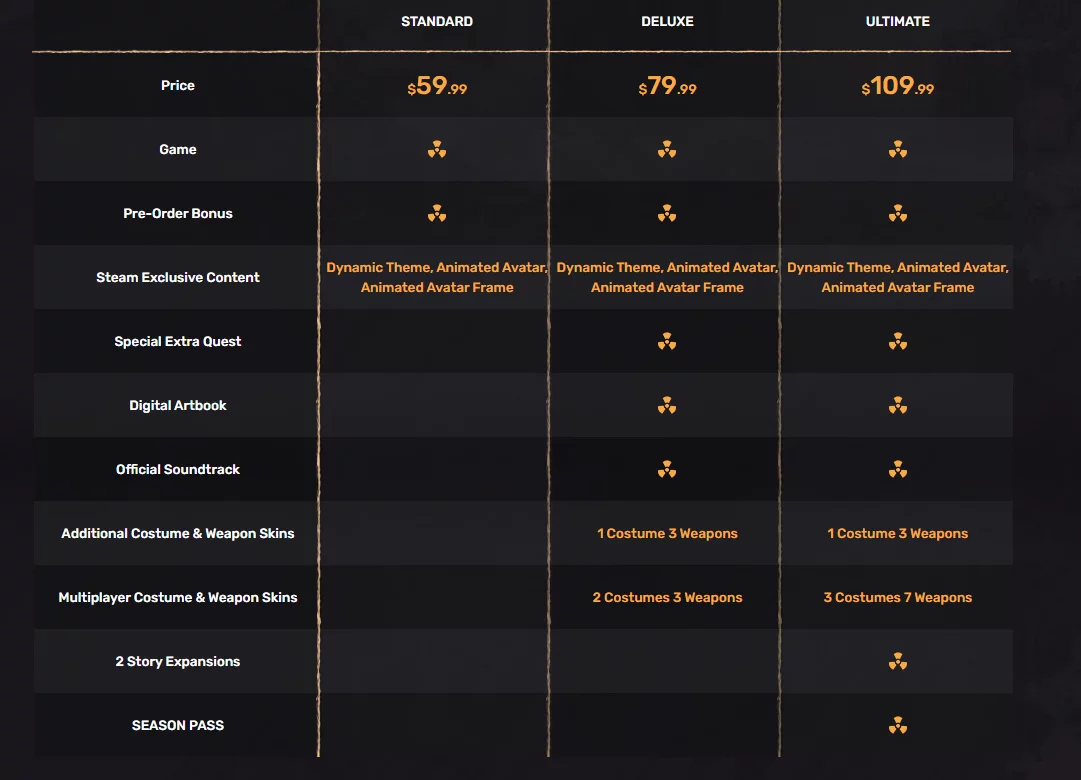Viewport: 1081px width, 780px height.
Task: Click the Ultimate Digital Artbook radiation icon
Action: 898,406
